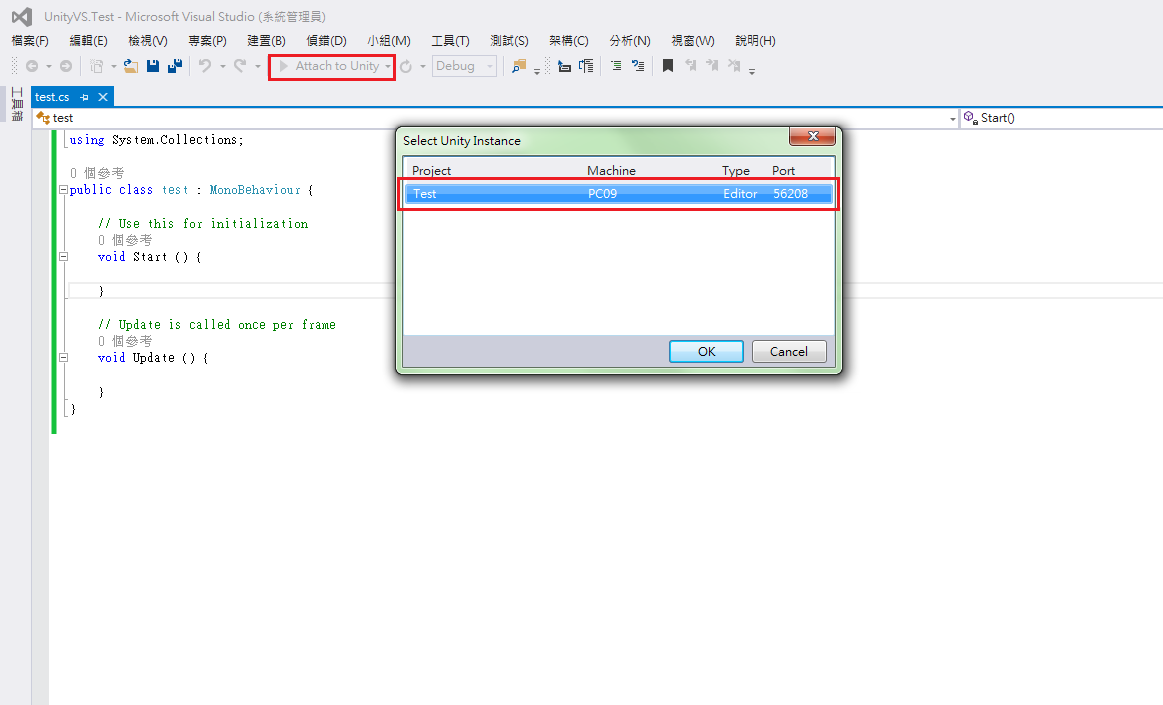
Task: Toggle a bookmark with the bookmark icon
Action: (668, 66)
